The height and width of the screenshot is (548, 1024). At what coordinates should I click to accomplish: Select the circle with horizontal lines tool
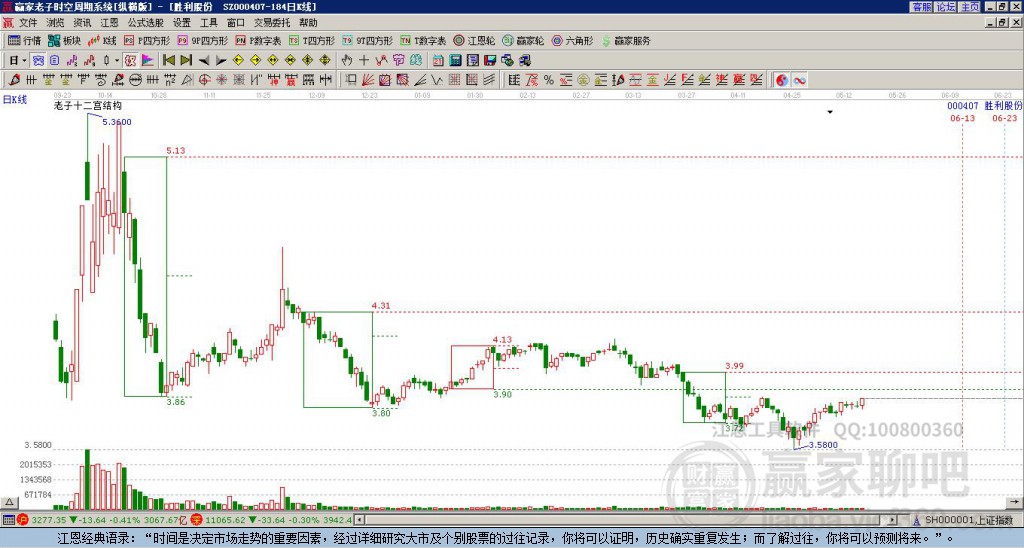(135, 80)
